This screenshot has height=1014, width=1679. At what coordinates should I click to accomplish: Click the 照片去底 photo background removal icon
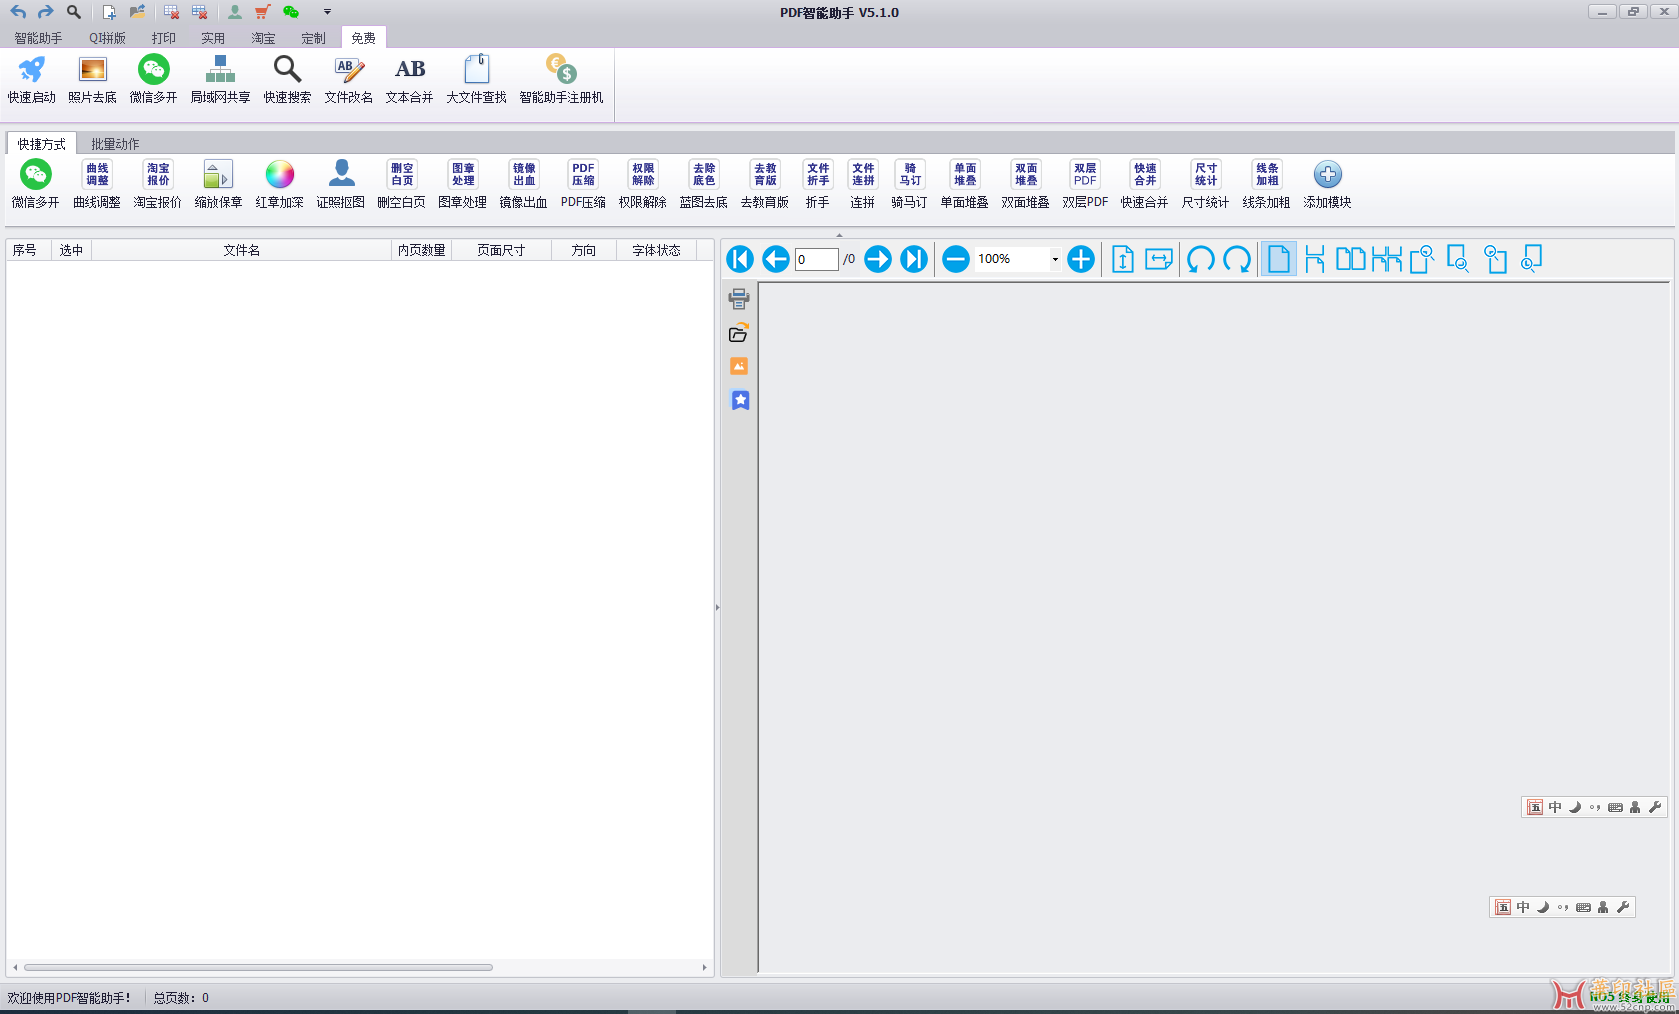click(x=92, y=79)
